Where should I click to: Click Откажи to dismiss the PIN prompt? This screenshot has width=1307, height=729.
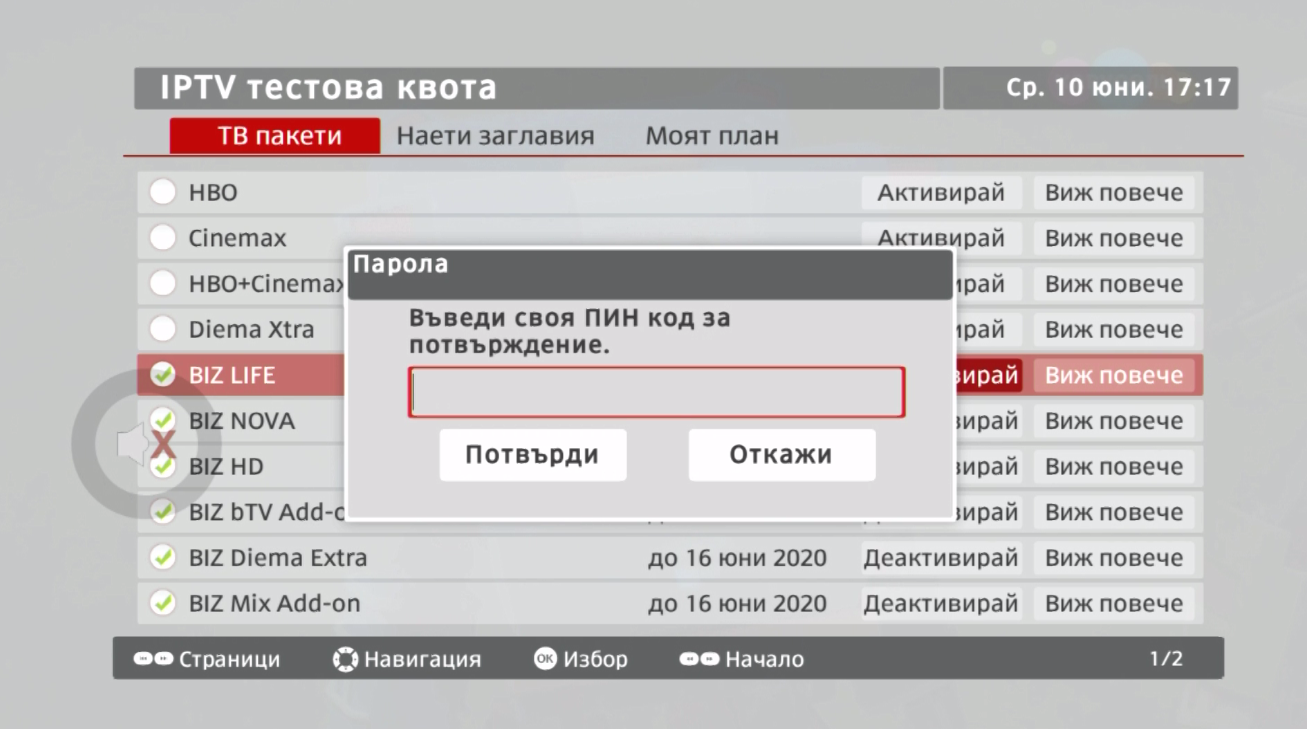pyautogui.click(x=782, y=454)
